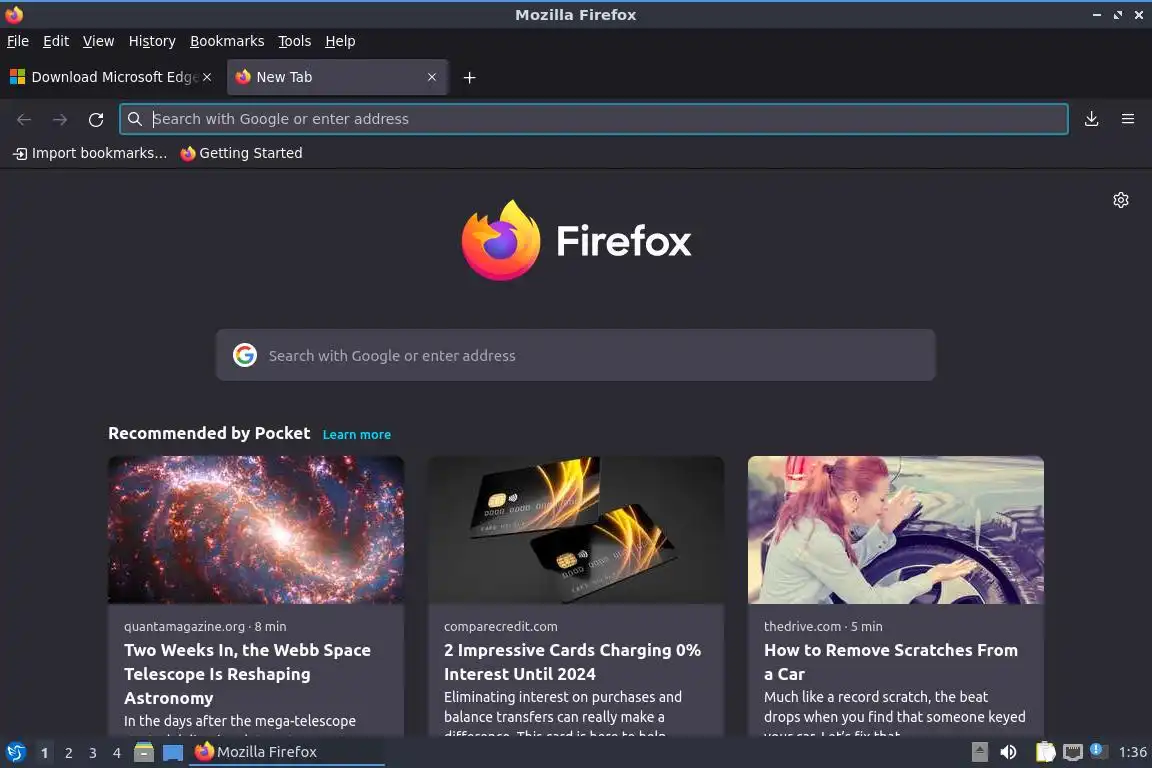Image resolution: width=1152 pixels, height=768 pixels.
Task: Click the Mozilla Firefox taskbar entry
Action: [287, 752]
